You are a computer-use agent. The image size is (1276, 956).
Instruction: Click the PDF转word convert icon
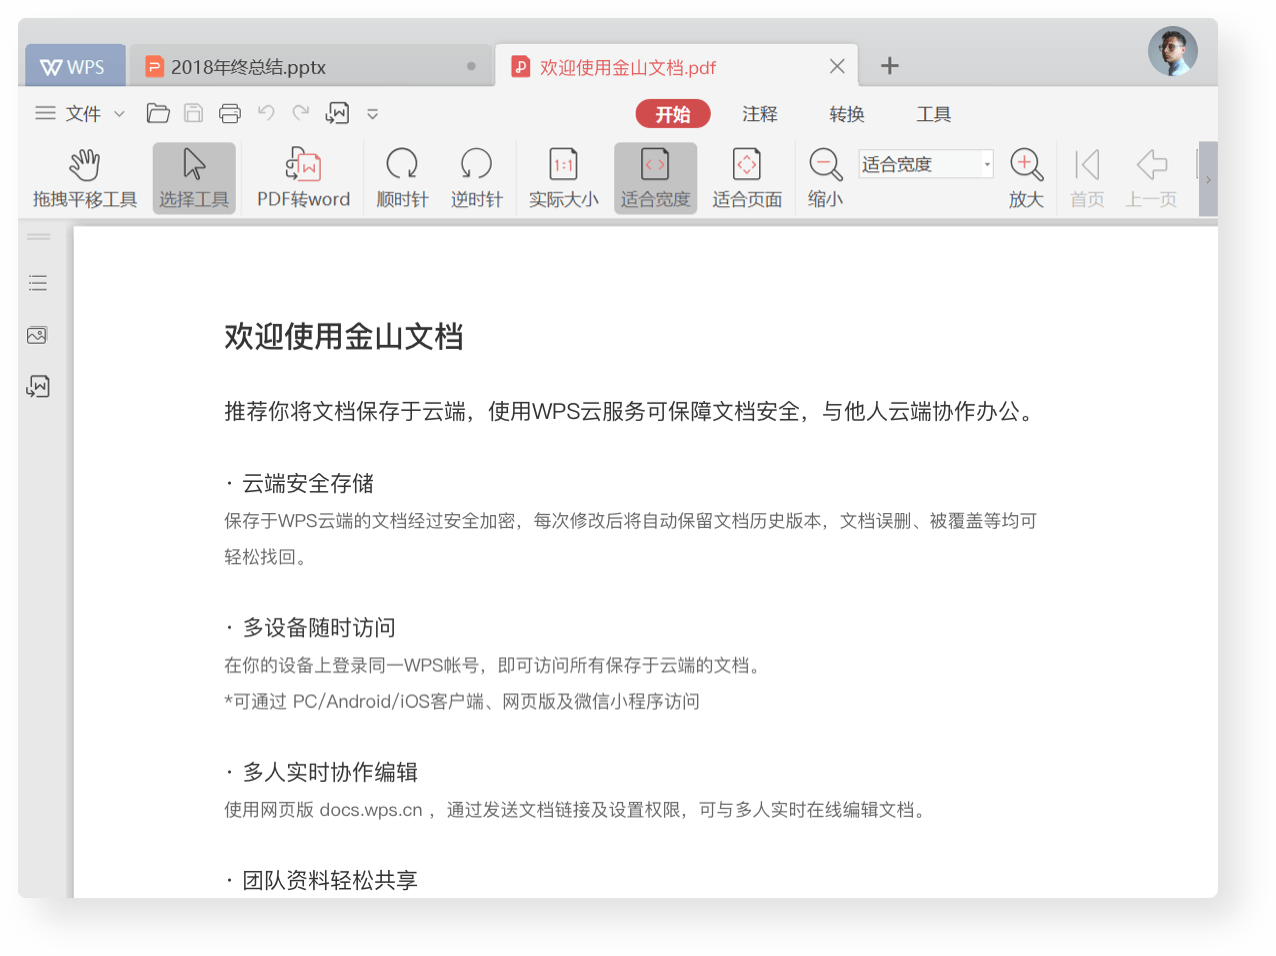pyautogui.click(x=303, y=178)
